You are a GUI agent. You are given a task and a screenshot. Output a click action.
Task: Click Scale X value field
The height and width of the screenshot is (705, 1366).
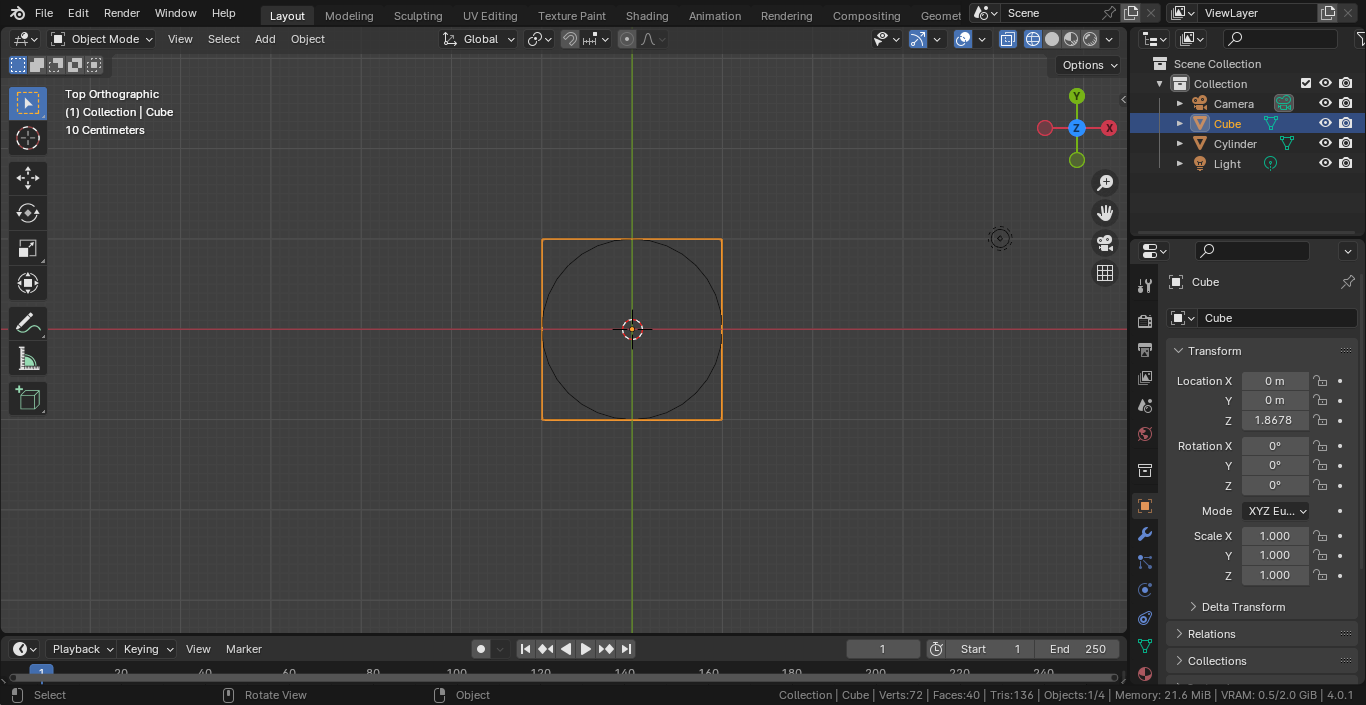click(1275, 536)
